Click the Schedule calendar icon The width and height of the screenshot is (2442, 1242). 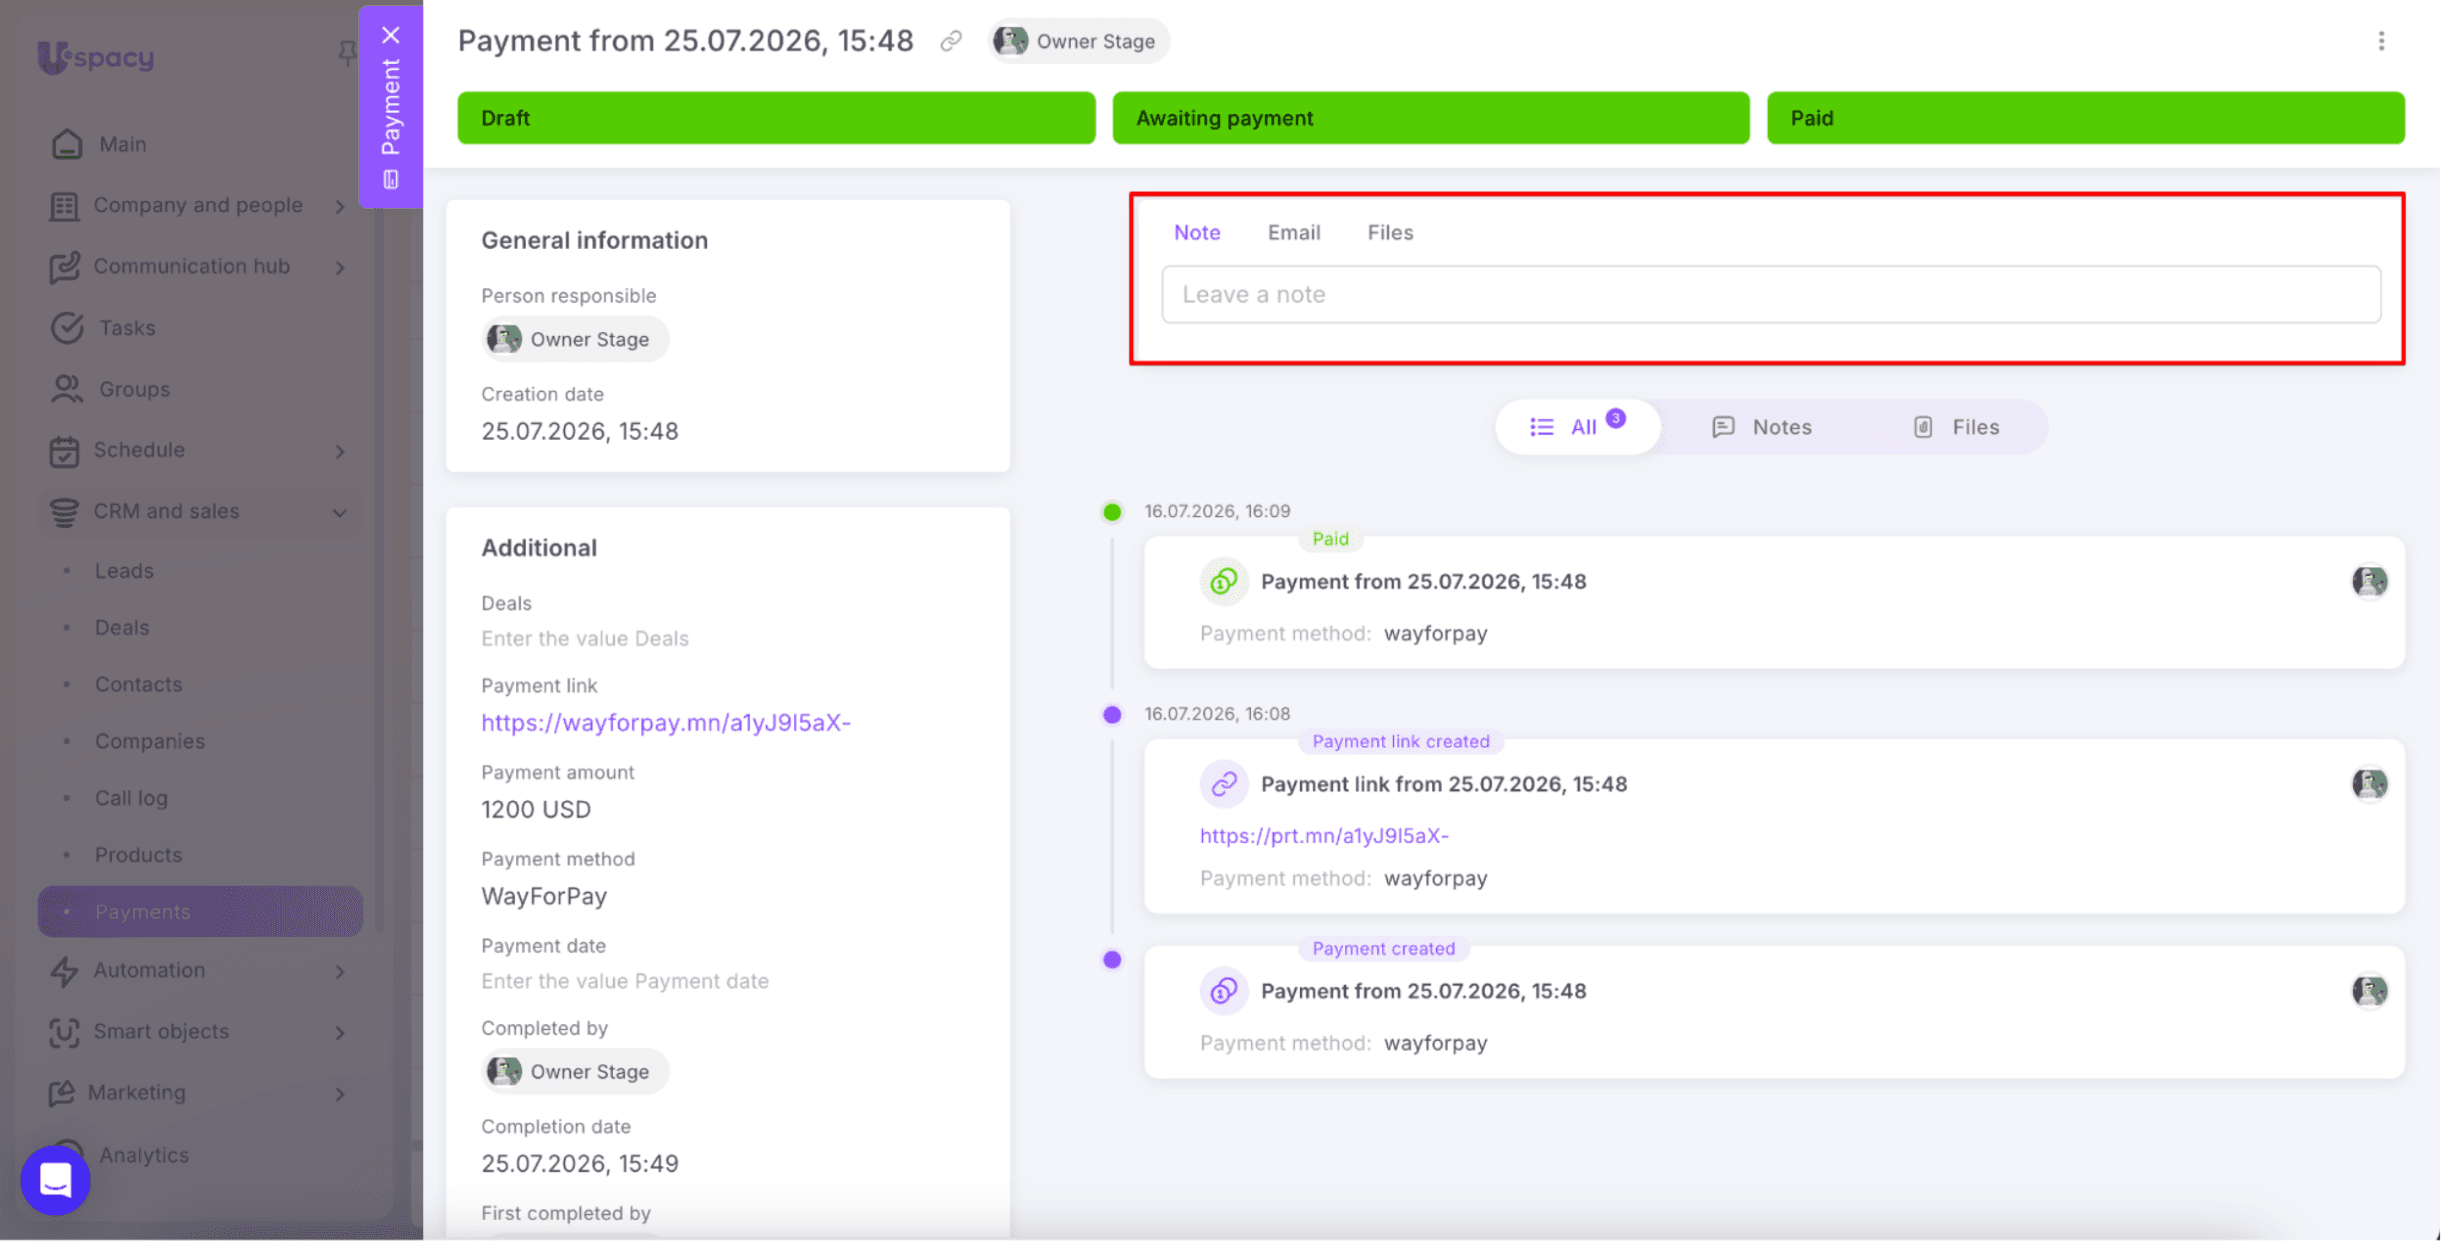[65, 451]
